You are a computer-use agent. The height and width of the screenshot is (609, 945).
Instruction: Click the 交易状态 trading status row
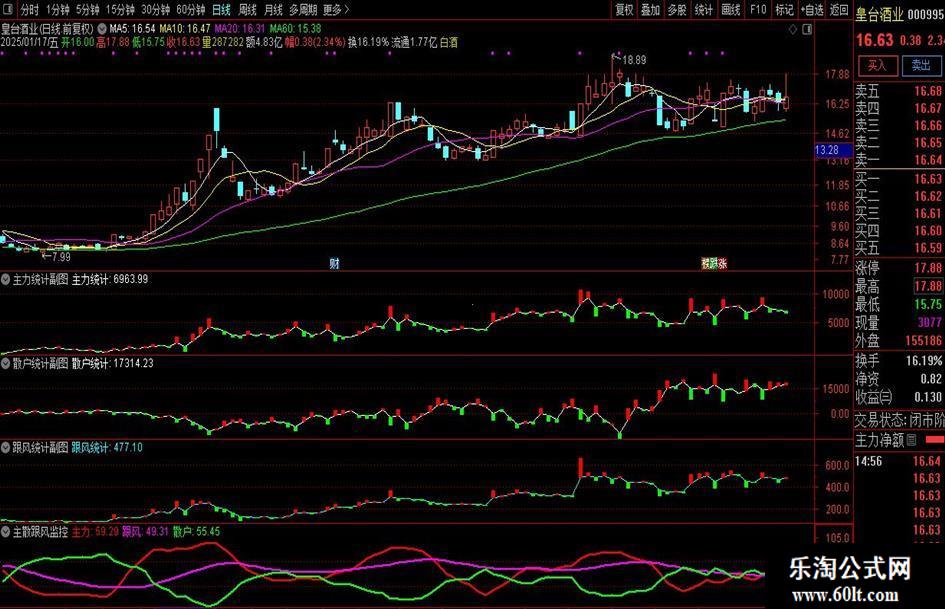[899, 420]
